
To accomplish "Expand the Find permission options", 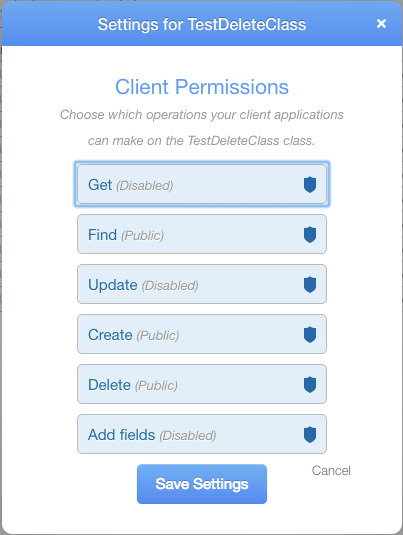I will (x=202, y=234).
